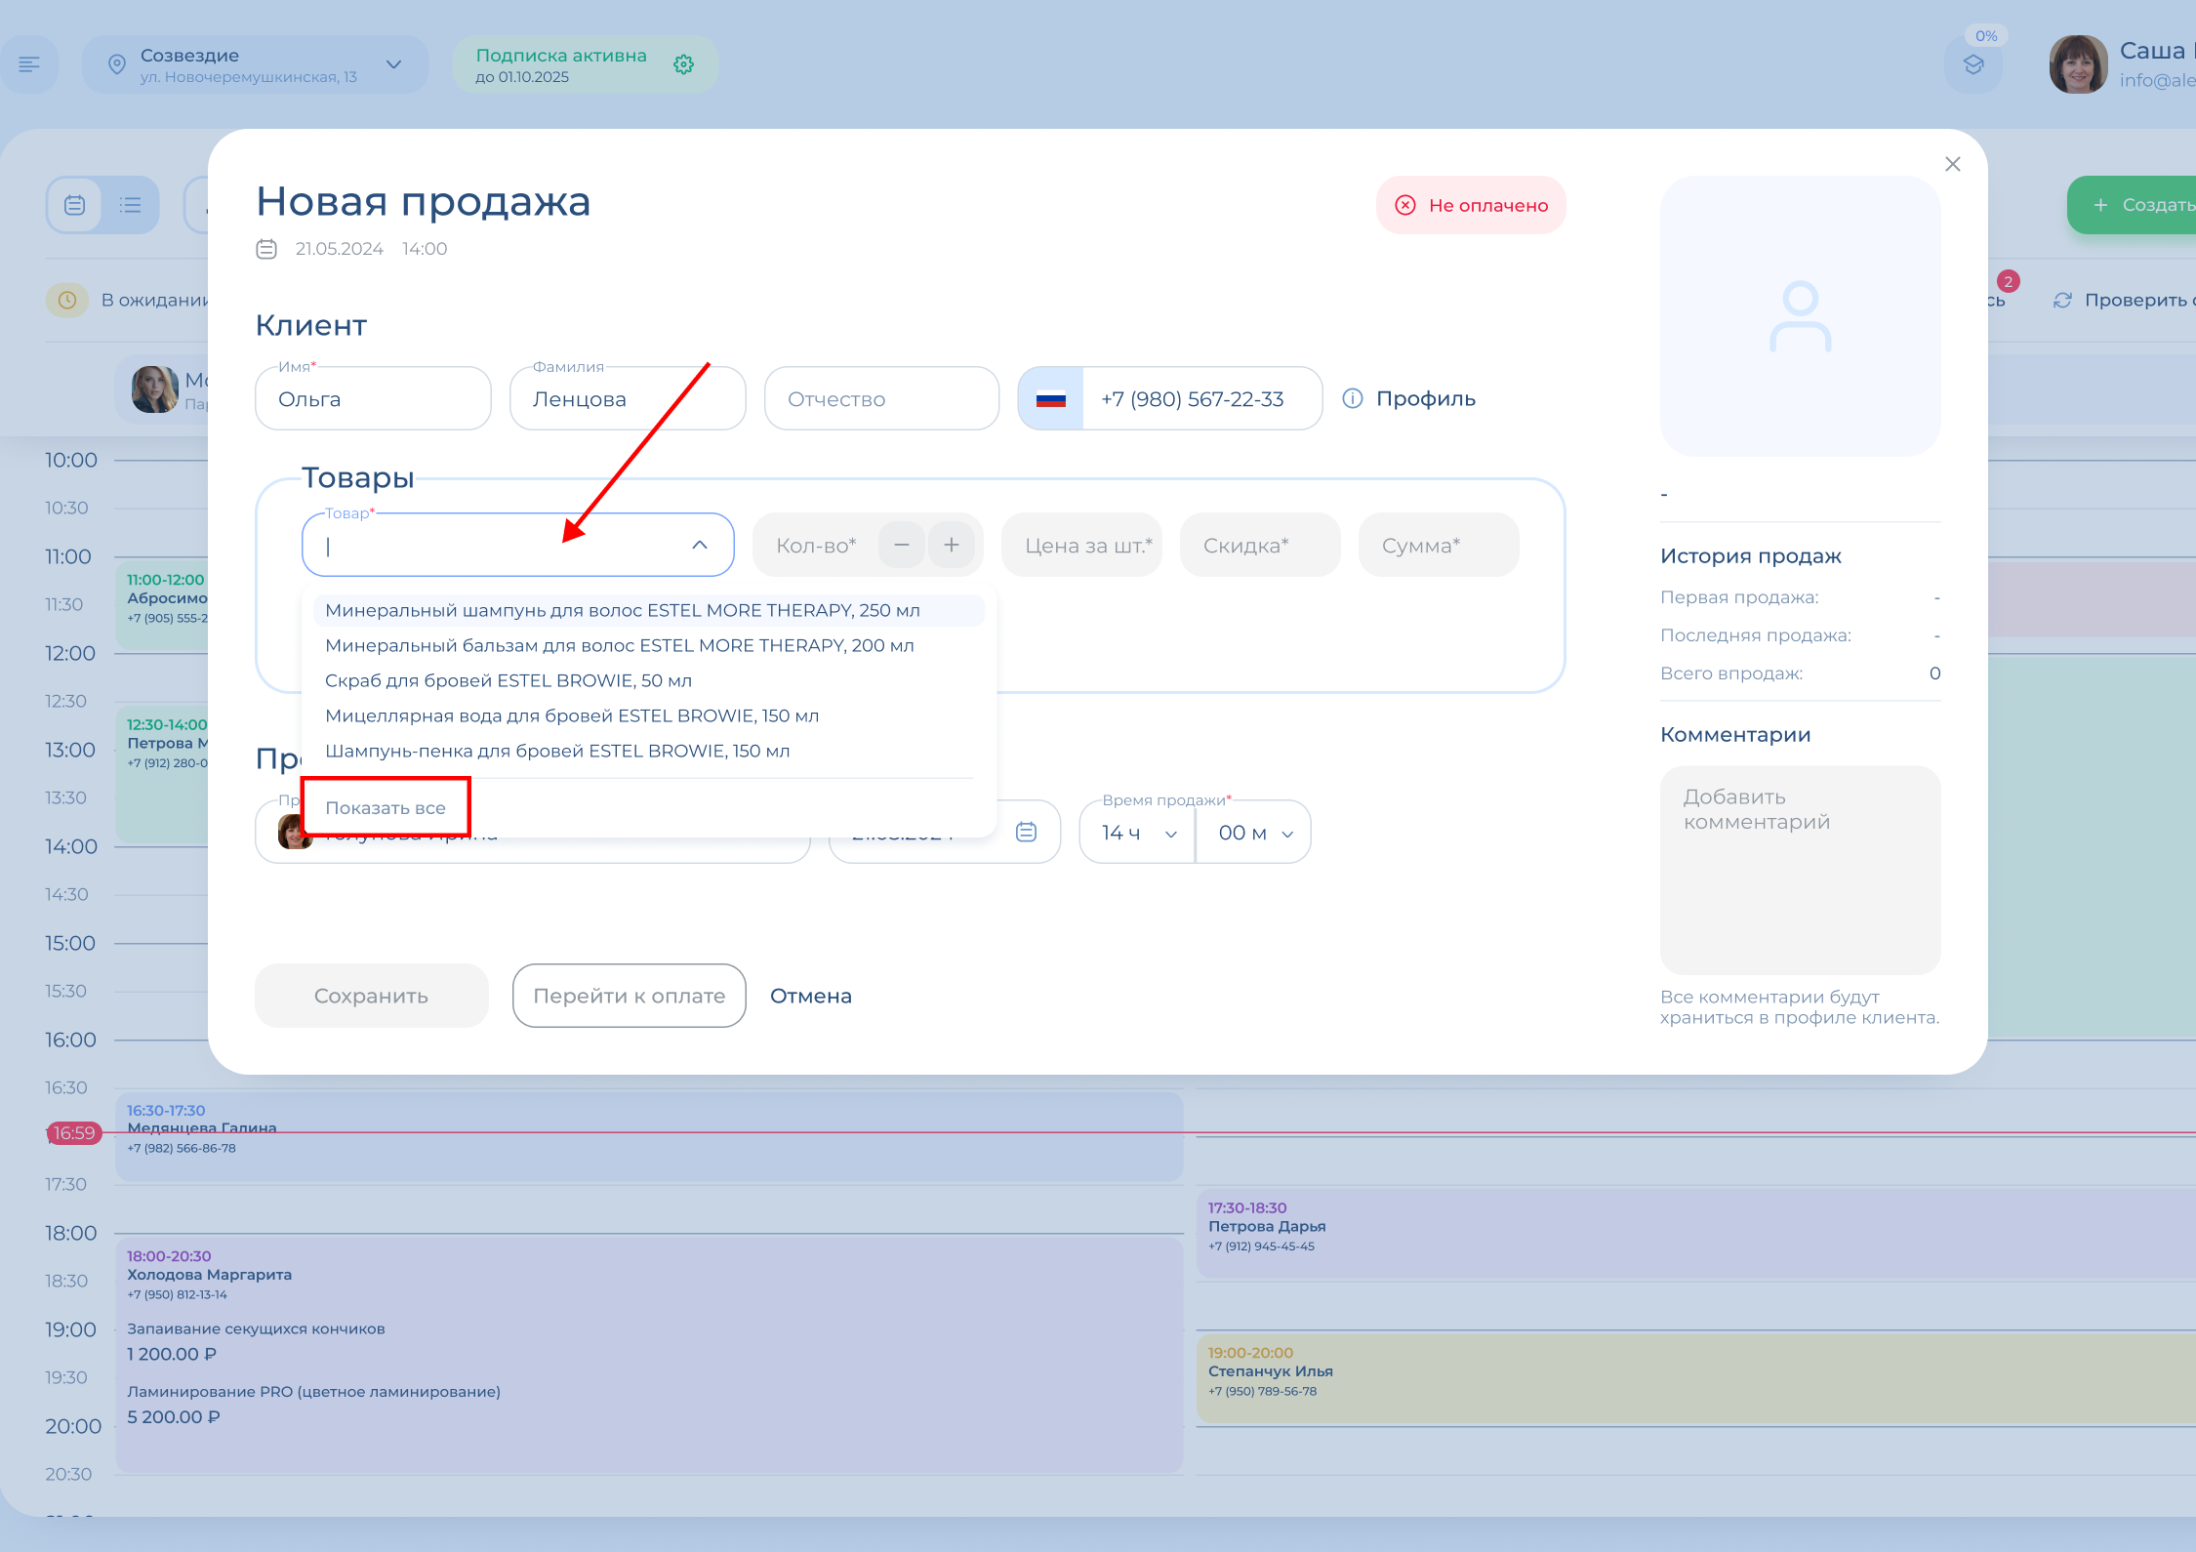Viewport: 2196px width, 1552px height.
Task: Open the minutes dropdown 00 м
Action: 1254,832
